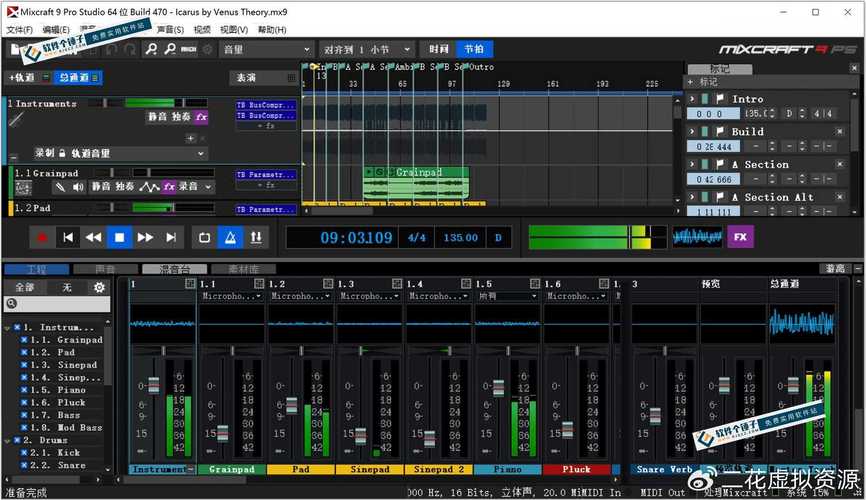Toggle the metronome icon in transport bar

point(230,237)
